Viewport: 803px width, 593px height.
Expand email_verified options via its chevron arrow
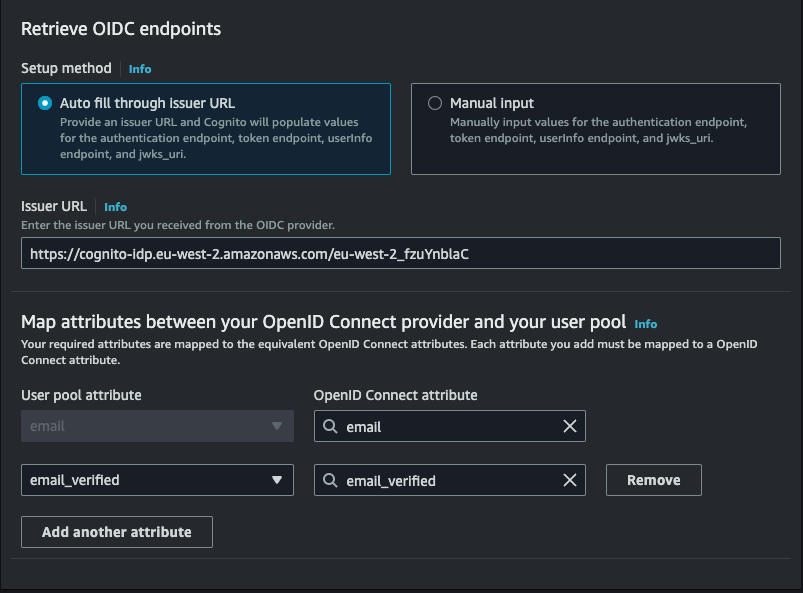(x=277, y=480)
